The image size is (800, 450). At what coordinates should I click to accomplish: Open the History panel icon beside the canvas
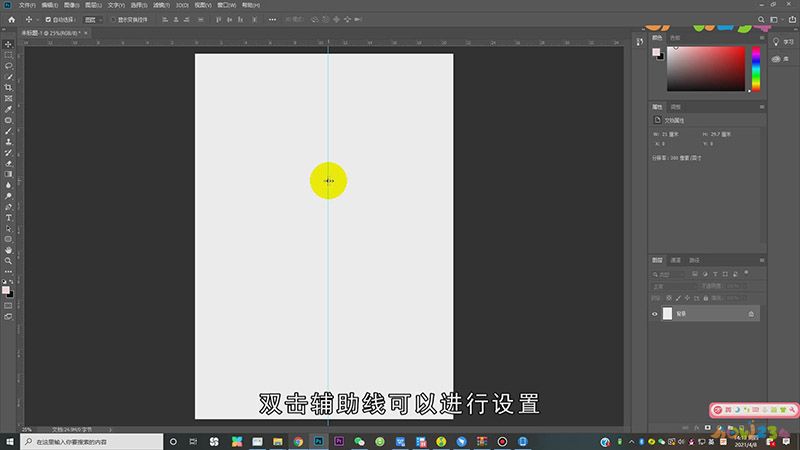pos(640,42)
